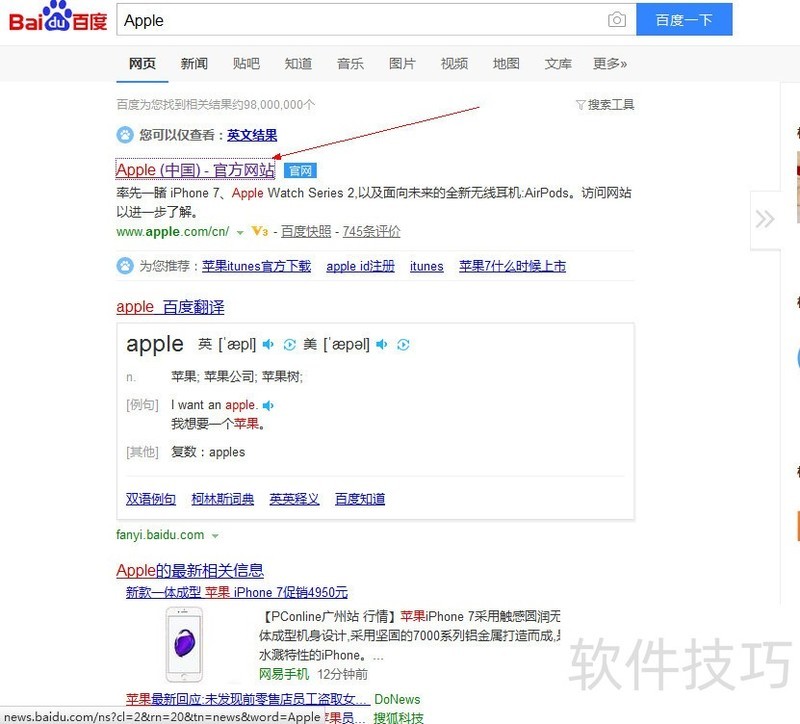Click 苹果7什么时候上市 suggestion
Screen dimensions: 800x724
[x=512, y=266]
